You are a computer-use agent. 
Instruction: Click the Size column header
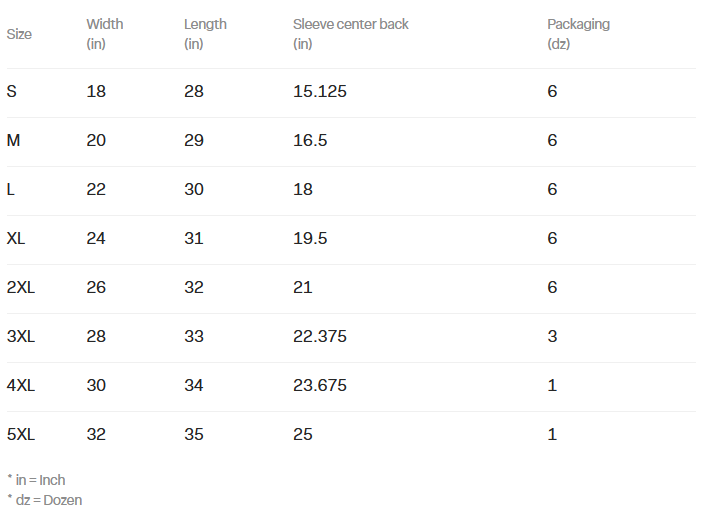click(x=19, y=34)
